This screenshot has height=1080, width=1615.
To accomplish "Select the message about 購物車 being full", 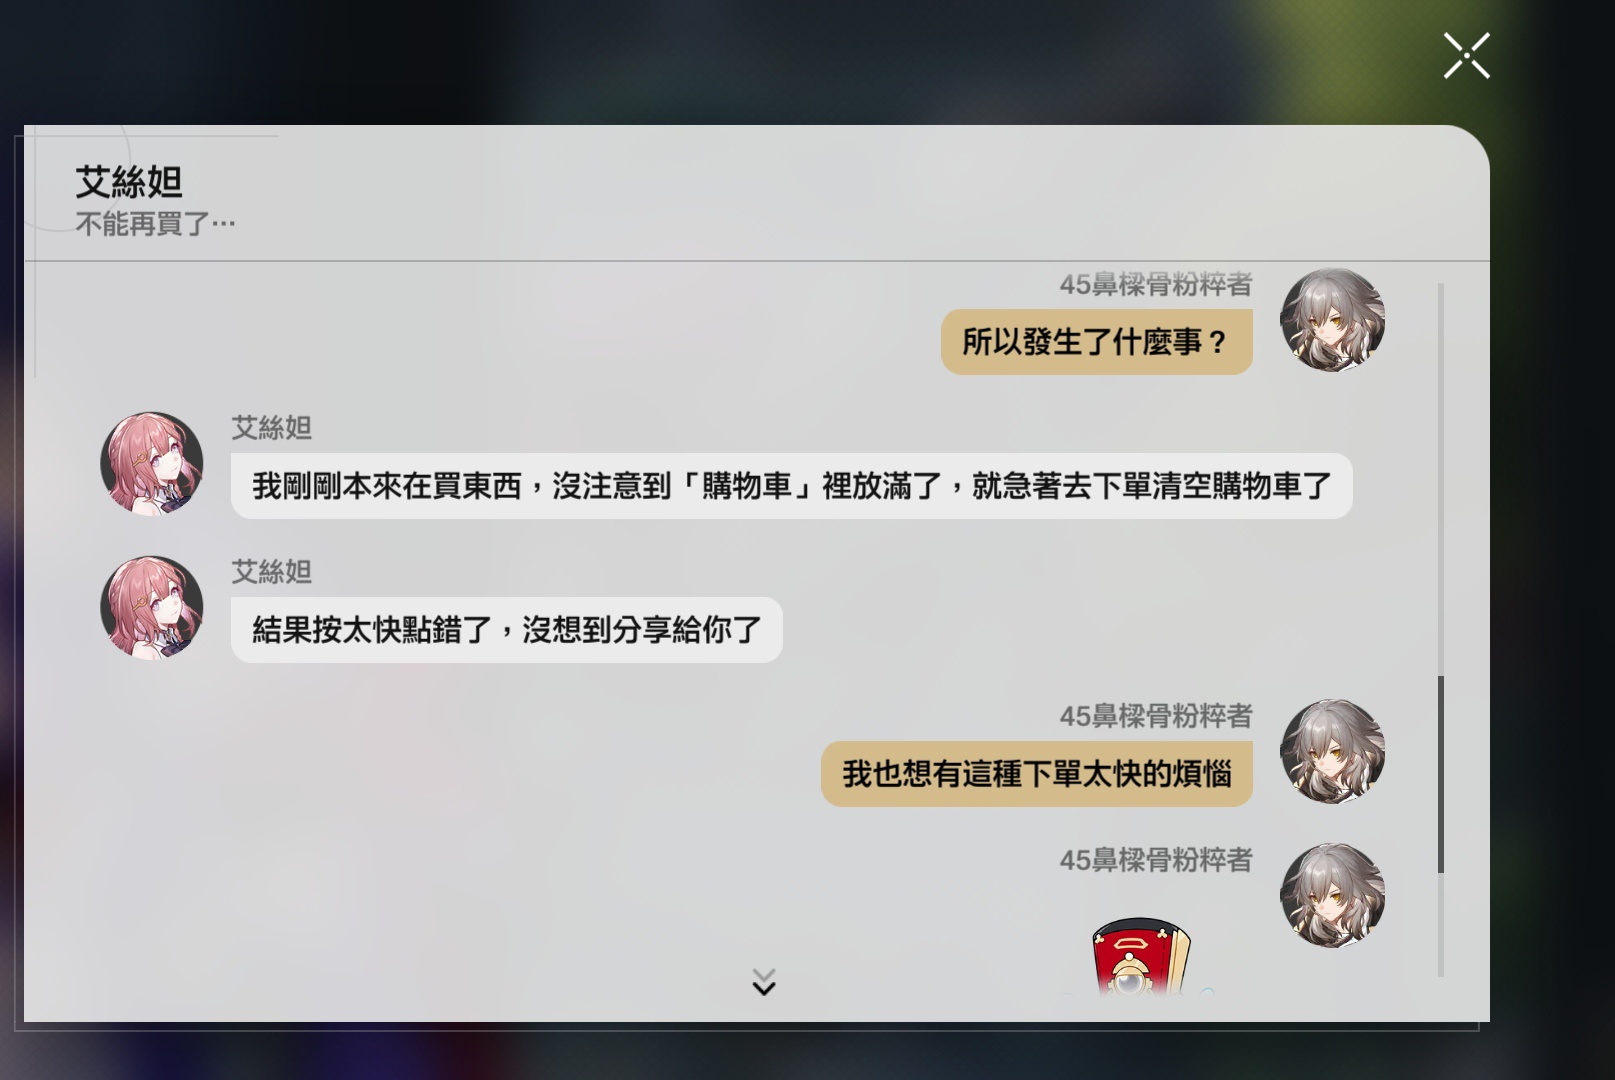I will [x=791, y=486].
